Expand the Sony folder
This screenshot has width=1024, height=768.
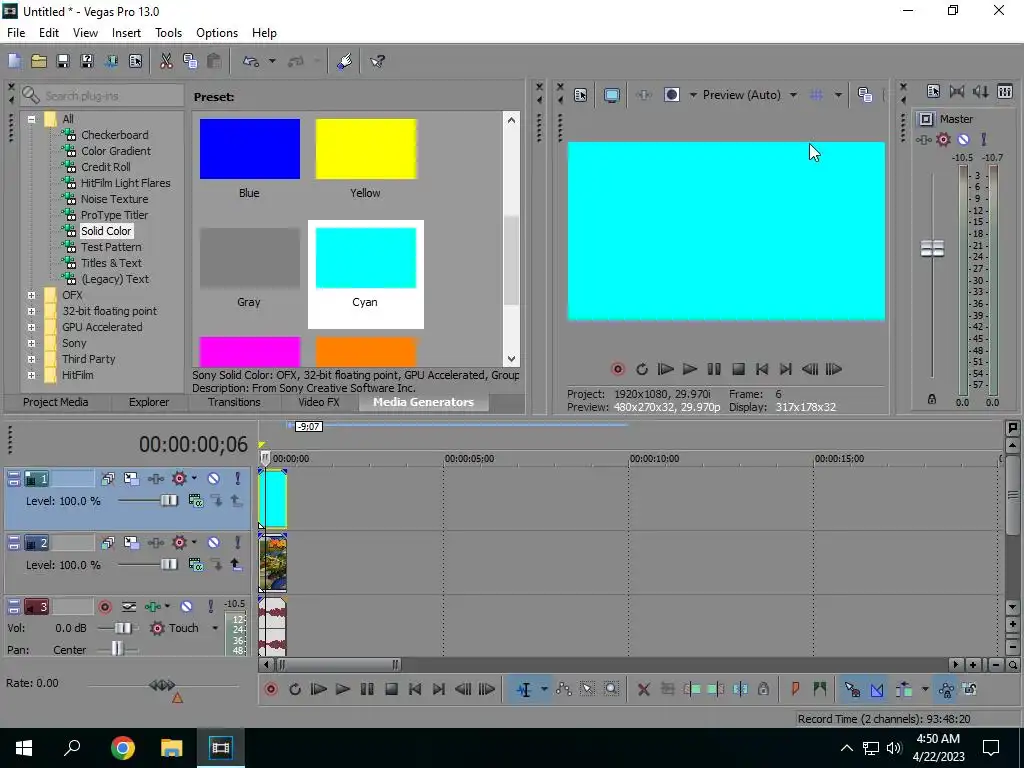[31, 344]
